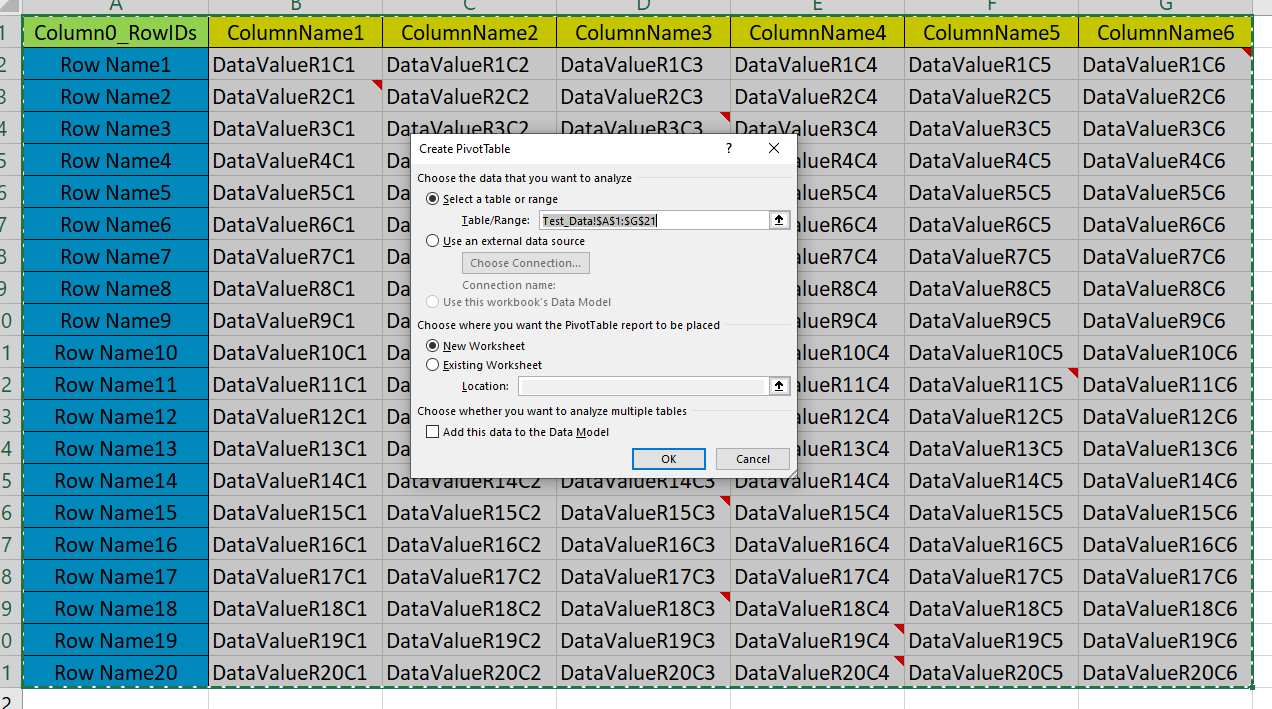
Task: Click the Table/Range collapse dialog arrow button
Action: click(779, 220)
